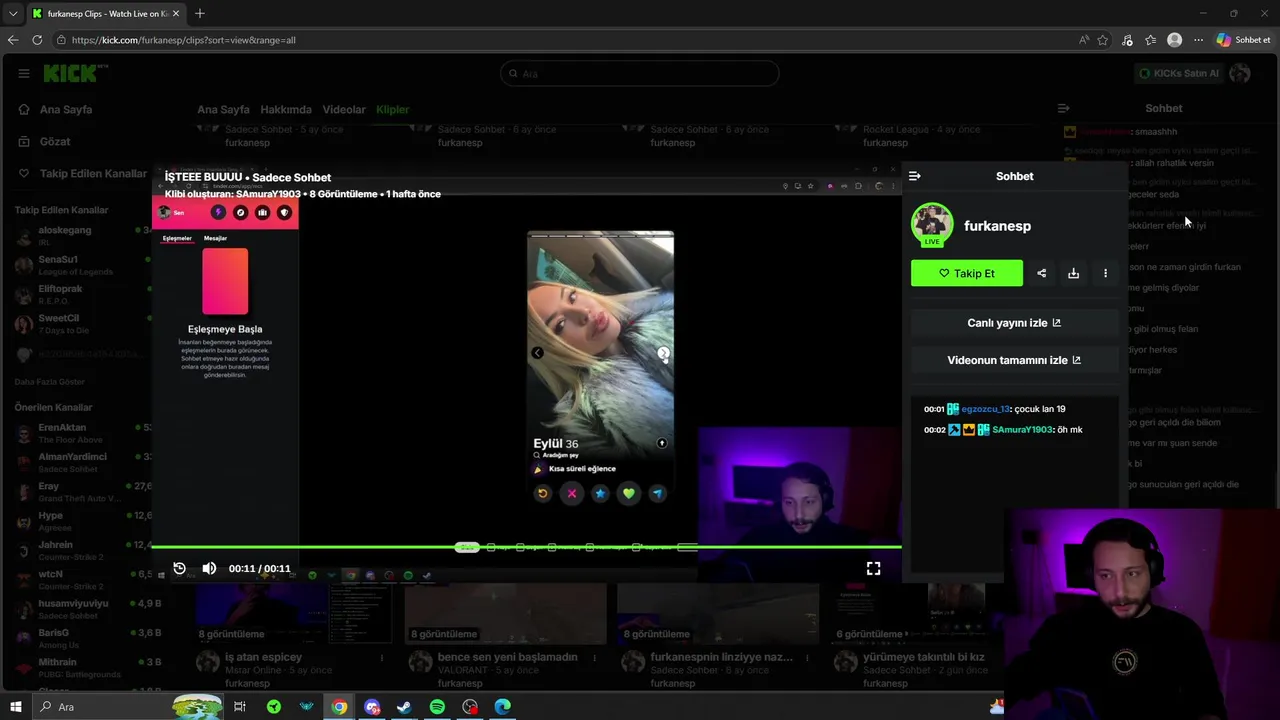Switch to channel Ana Sayfa tab
The image size is (1280, 720).
click(223, 109)
